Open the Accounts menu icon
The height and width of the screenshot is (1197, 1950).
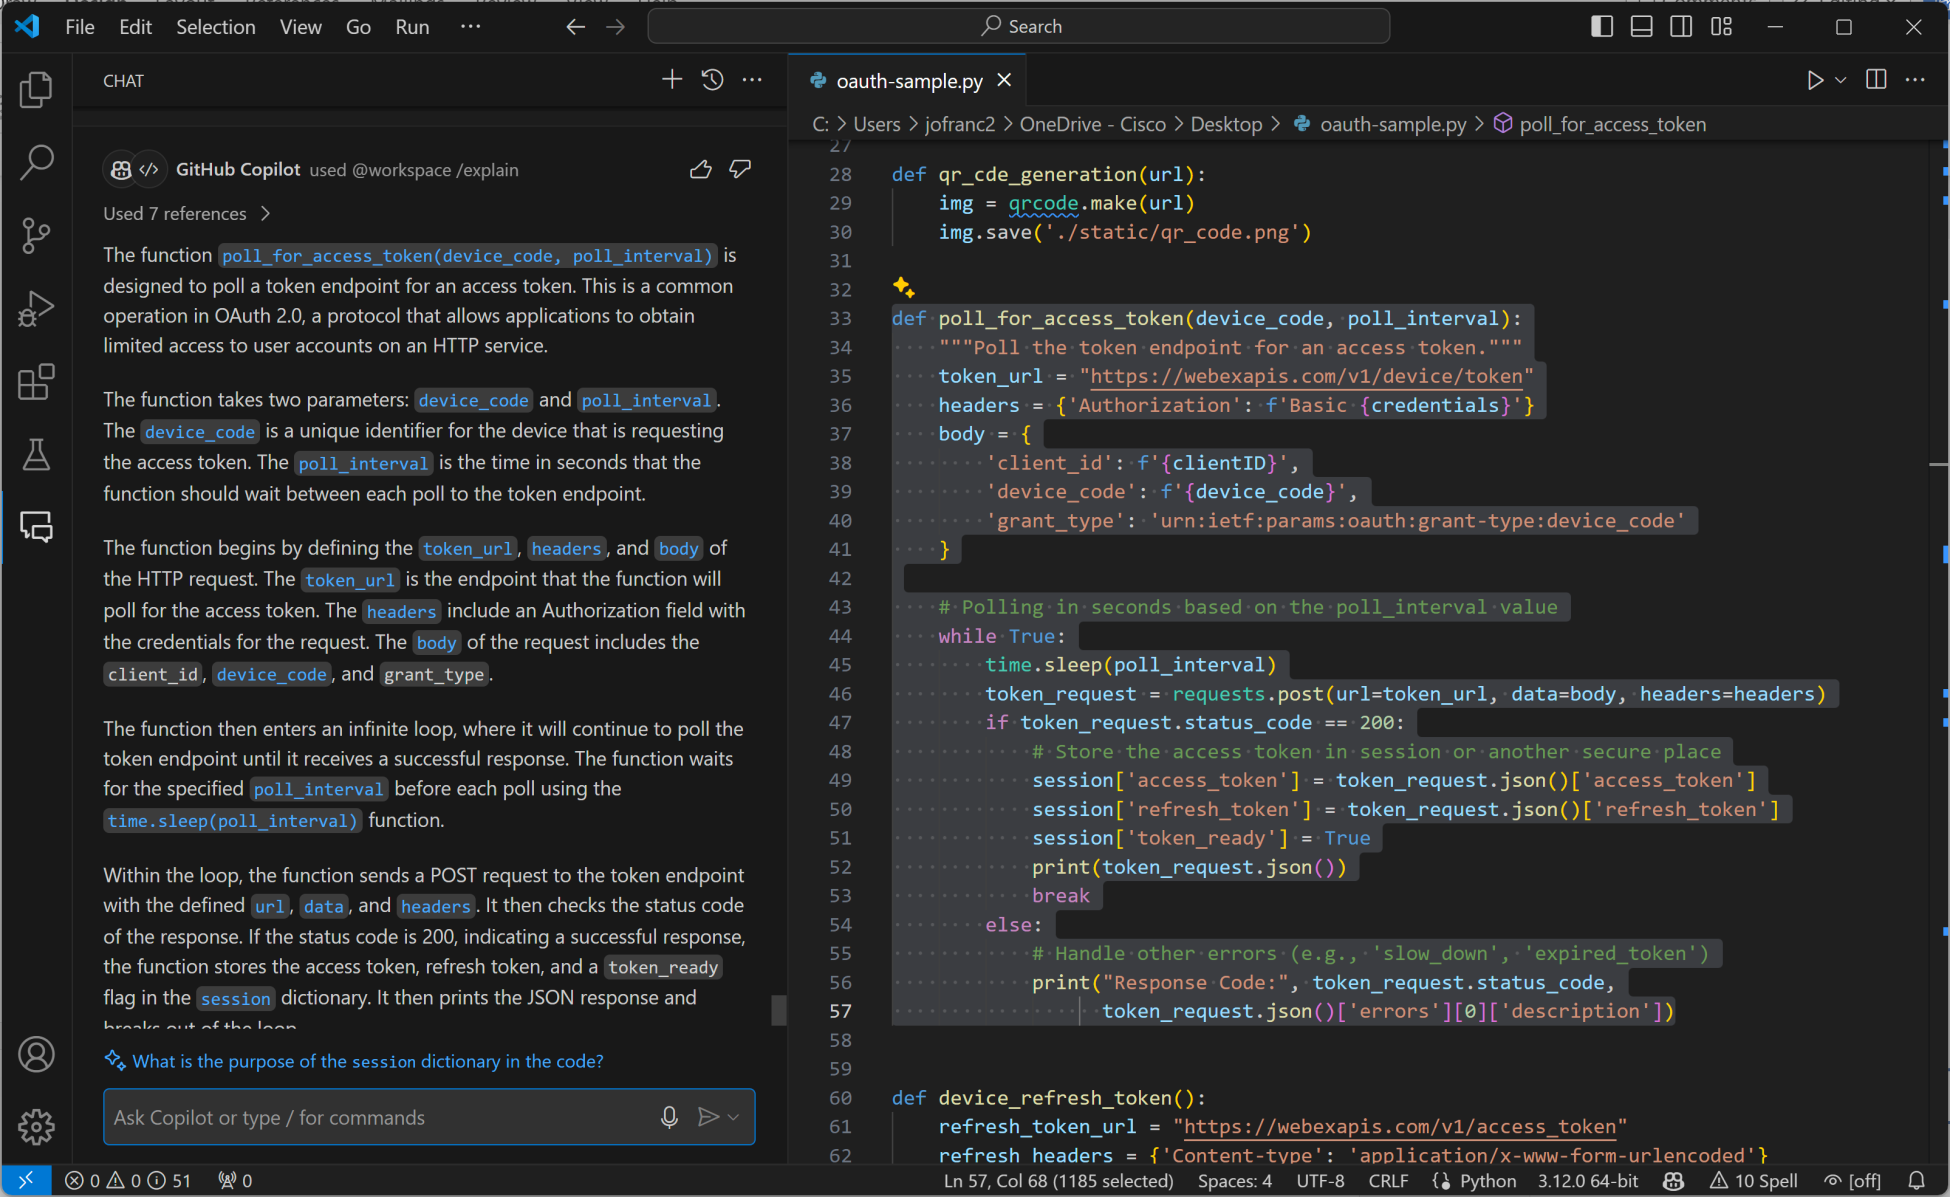coord(36,1055)
